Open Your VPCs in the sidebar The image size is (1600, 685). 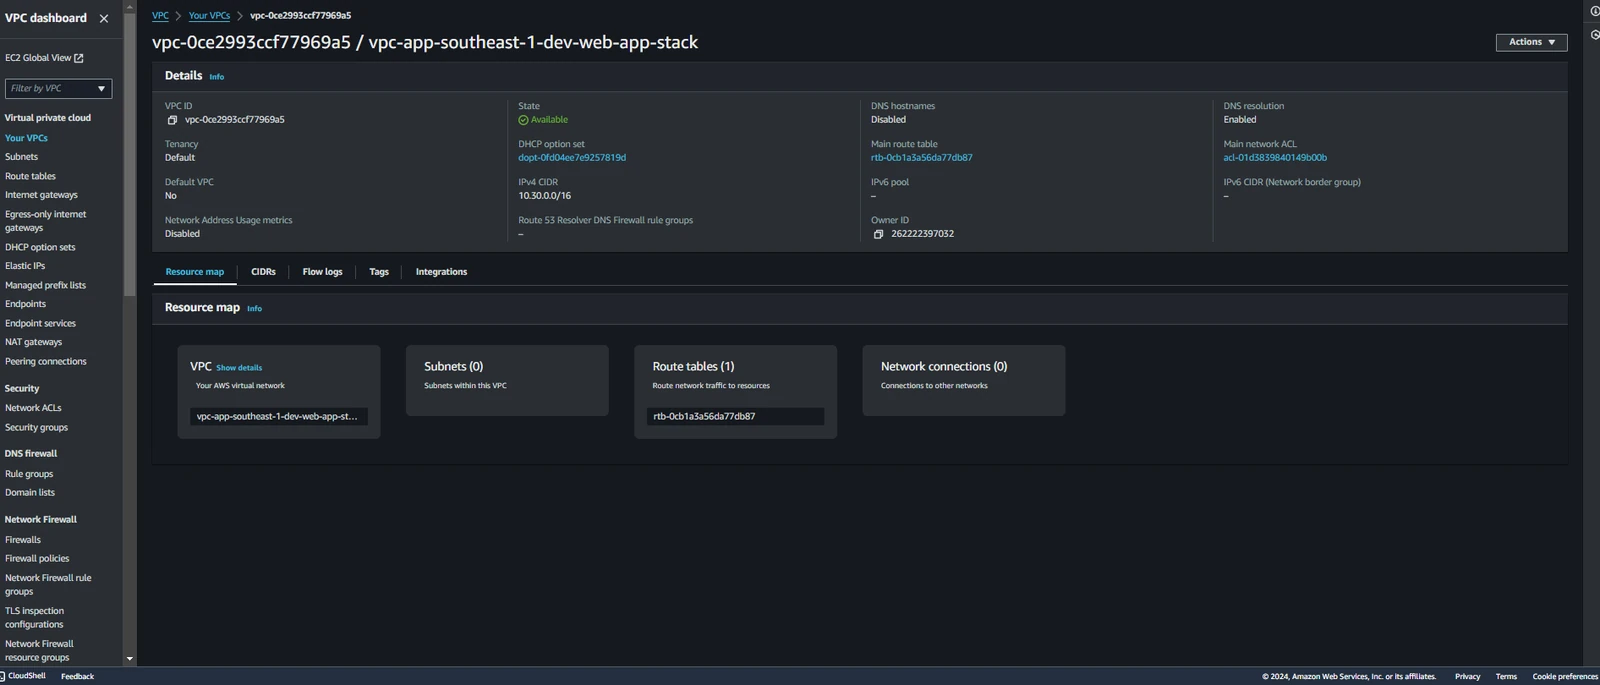pos(26,138)
